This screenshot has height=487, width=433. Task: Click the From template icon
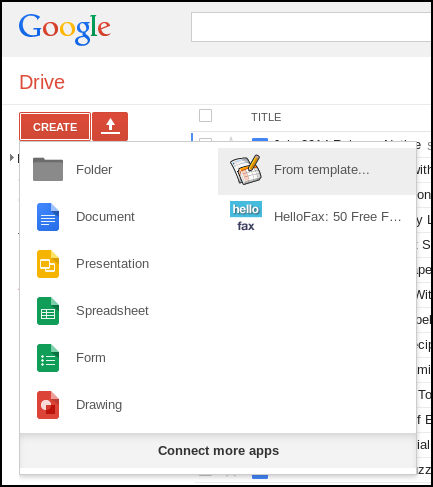click(x=246, y=169)
